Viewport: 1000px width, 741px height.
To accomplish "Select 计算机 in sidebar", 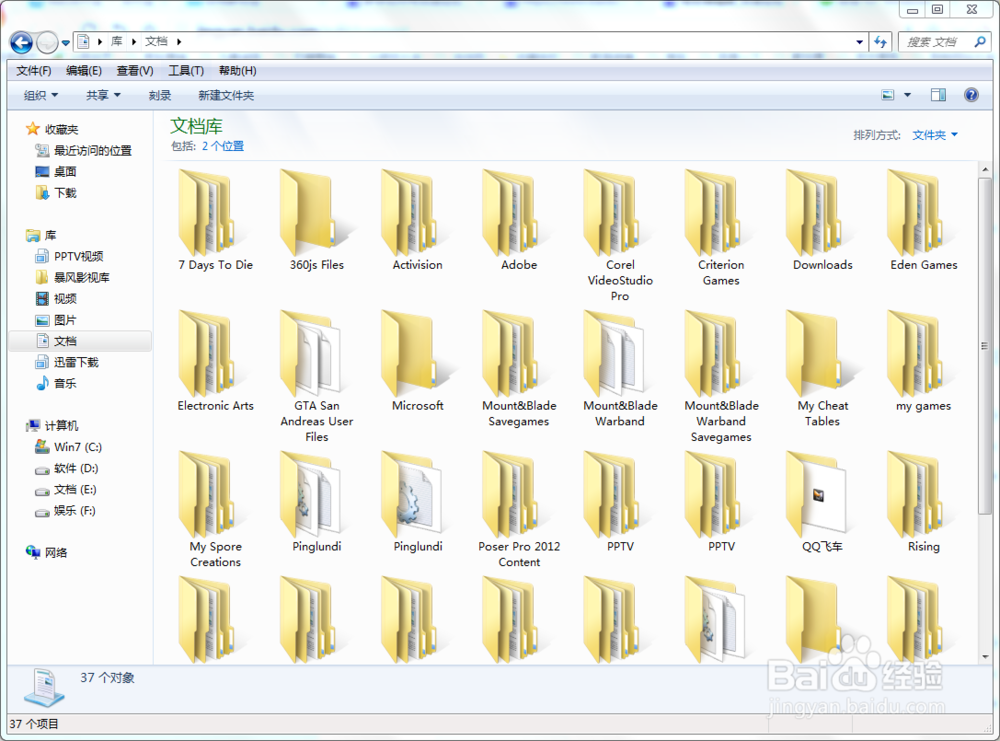I will point(52,425).
